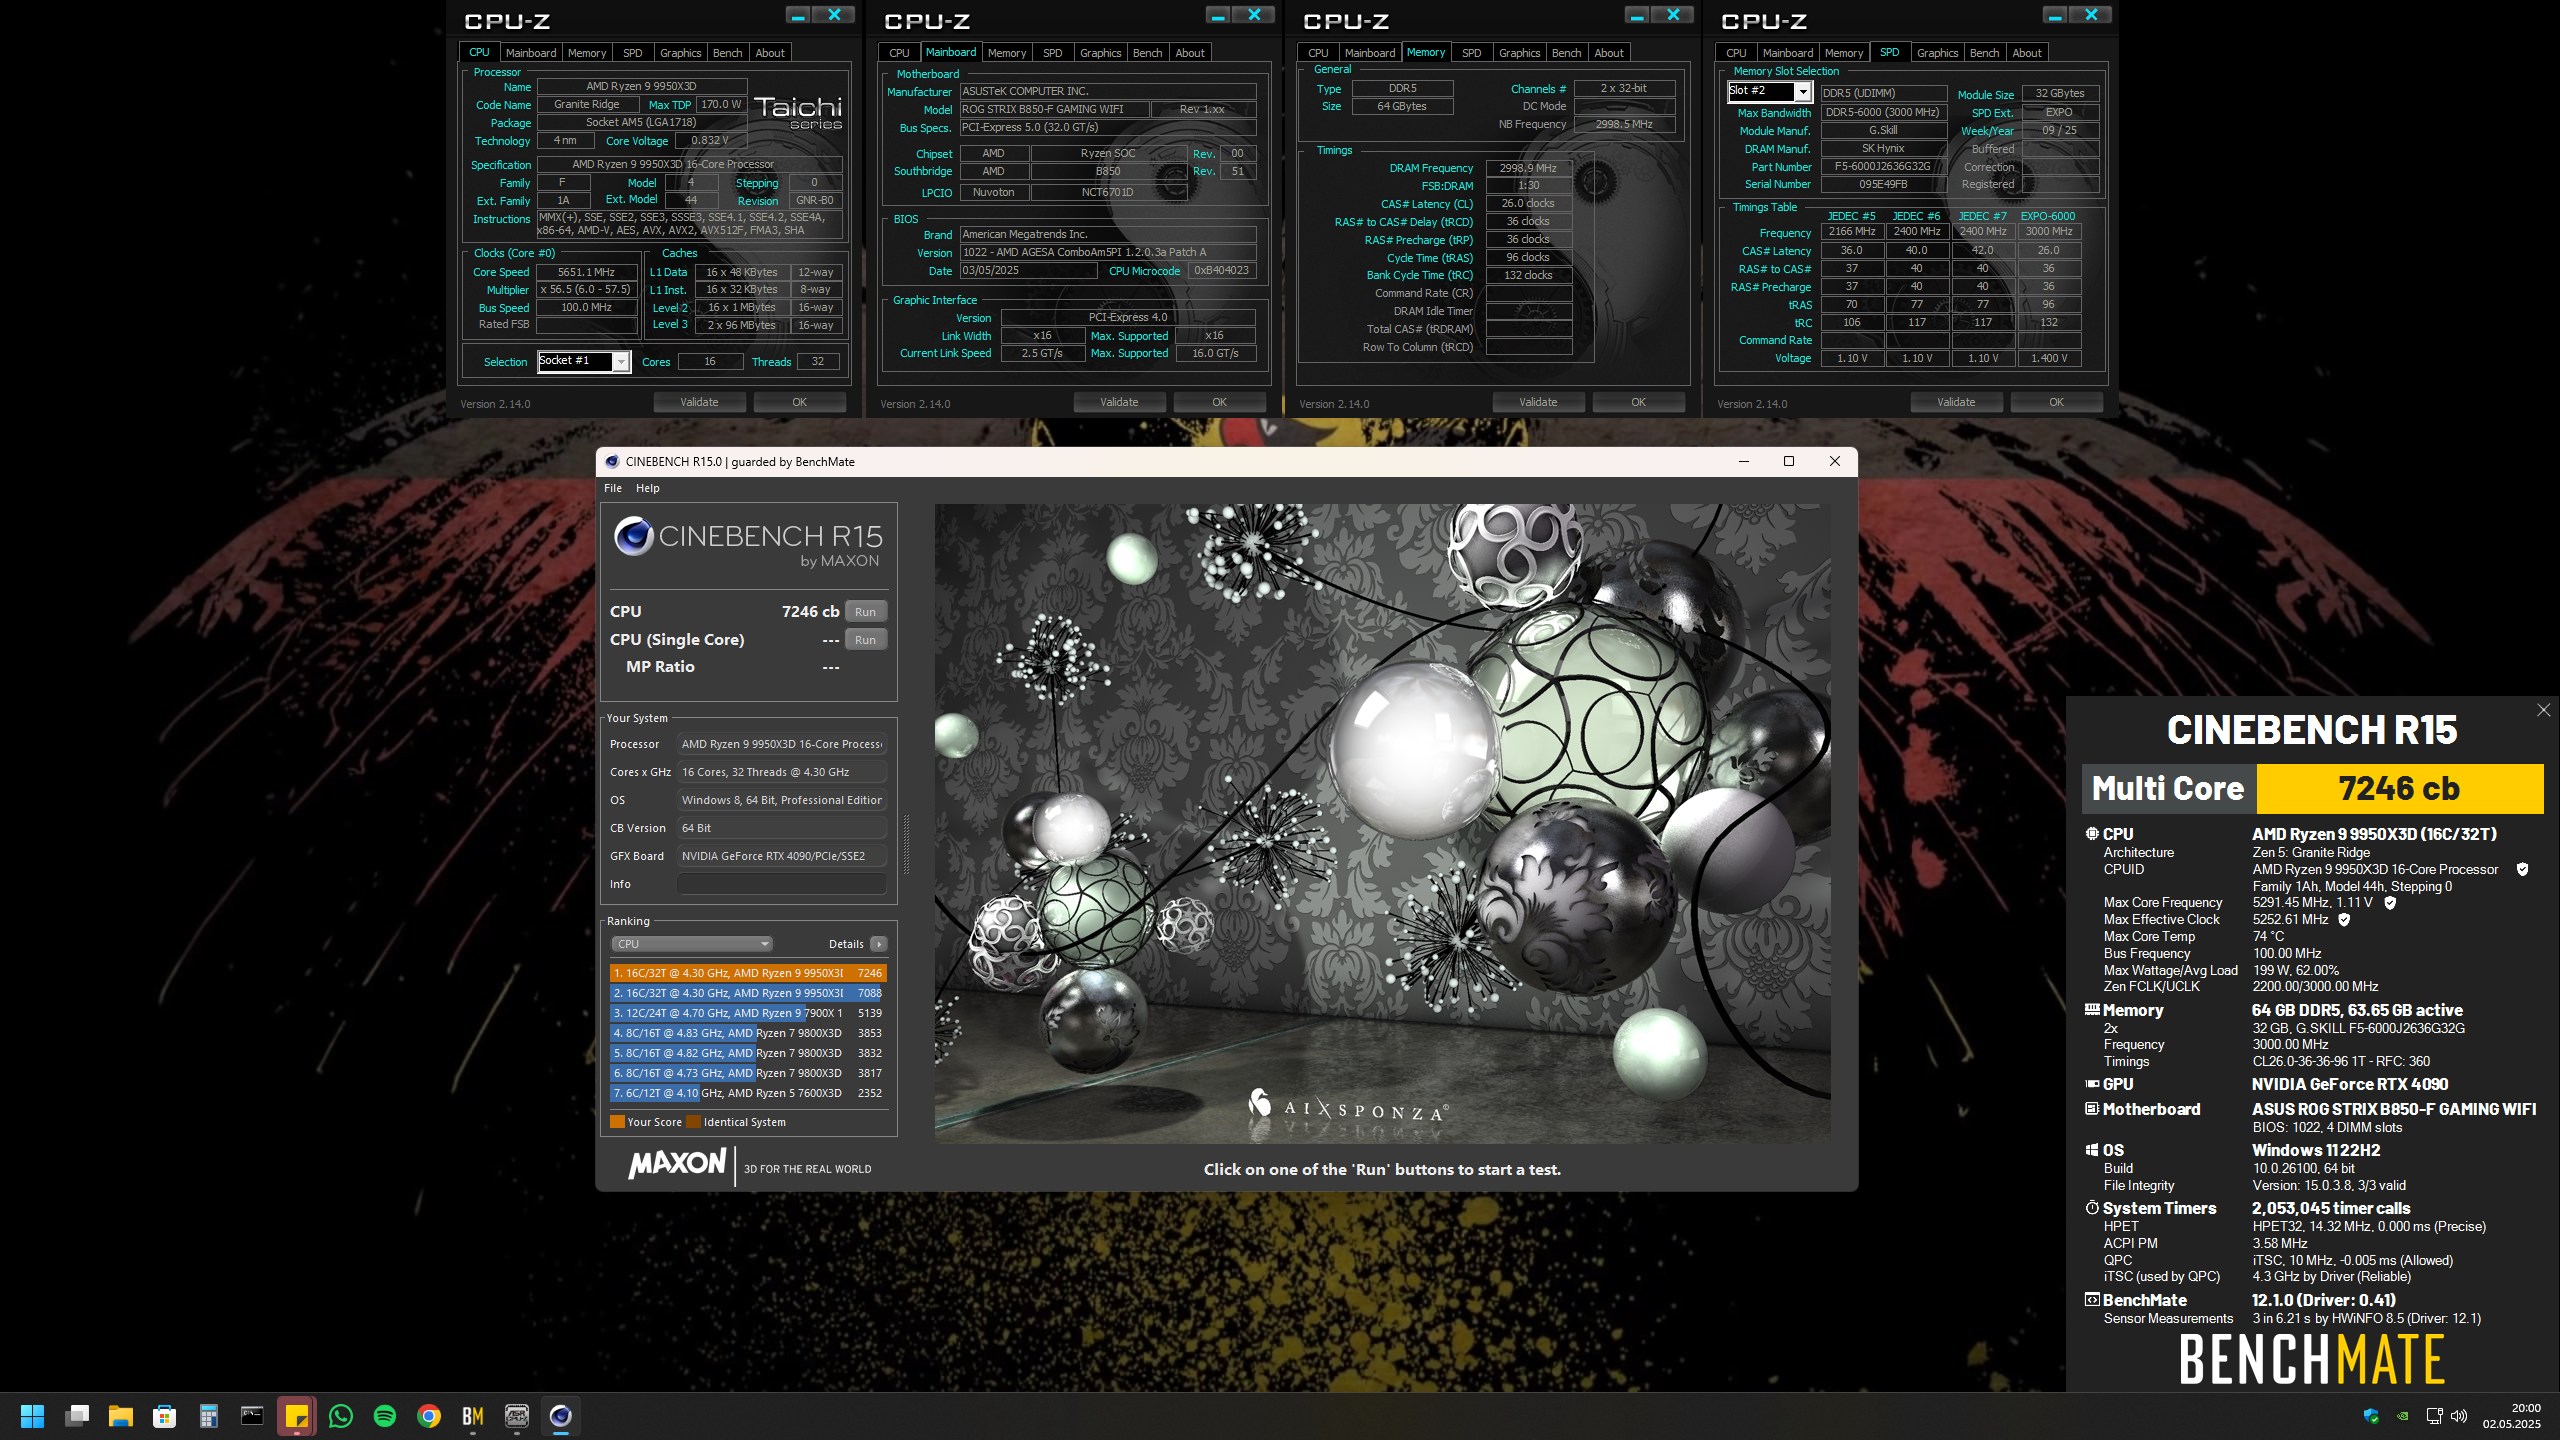Run the multi-core CPU test in Cinebench

(x=865, y=612)
